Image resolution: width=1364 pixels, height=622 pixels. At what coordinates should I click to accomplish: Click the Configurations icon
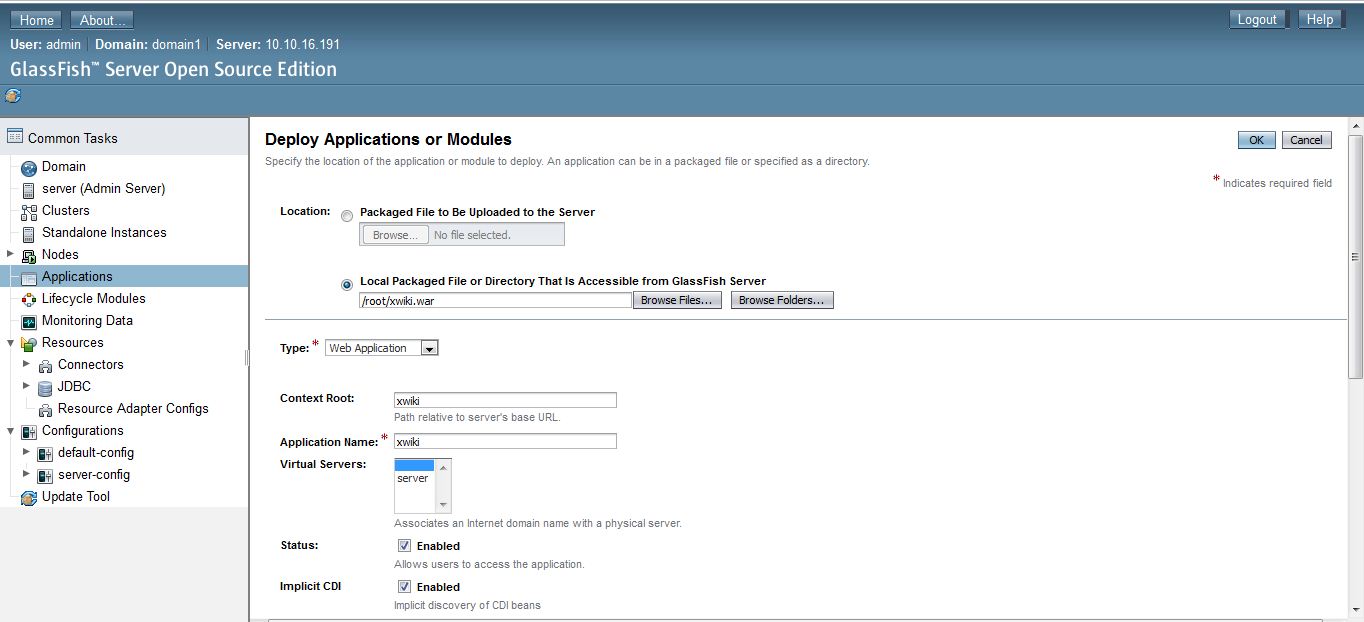(x=29, y=431)
